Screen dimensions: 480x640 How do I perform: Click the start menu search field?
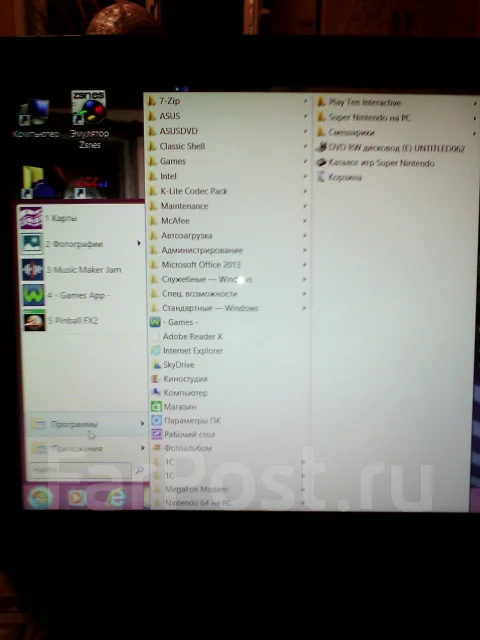coord(81,470)
